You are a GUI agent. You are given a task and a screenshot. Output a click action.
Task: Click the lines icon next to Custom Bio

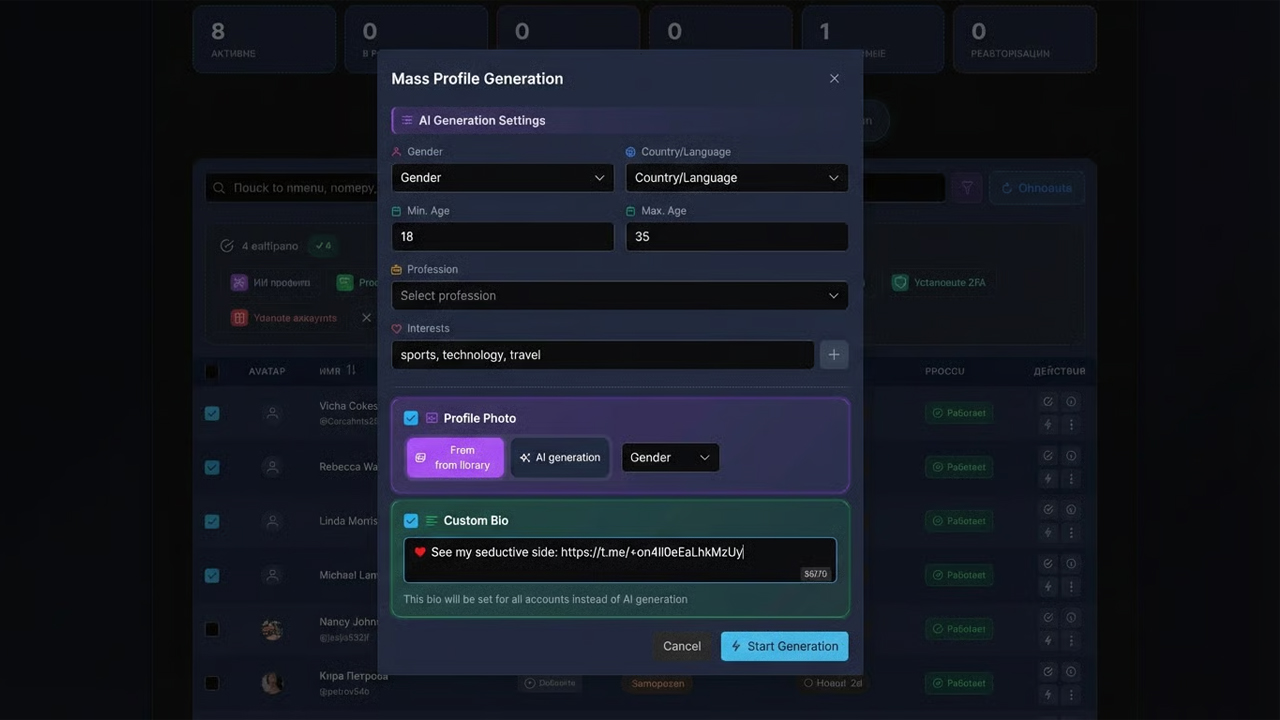(x=432, y=520)
